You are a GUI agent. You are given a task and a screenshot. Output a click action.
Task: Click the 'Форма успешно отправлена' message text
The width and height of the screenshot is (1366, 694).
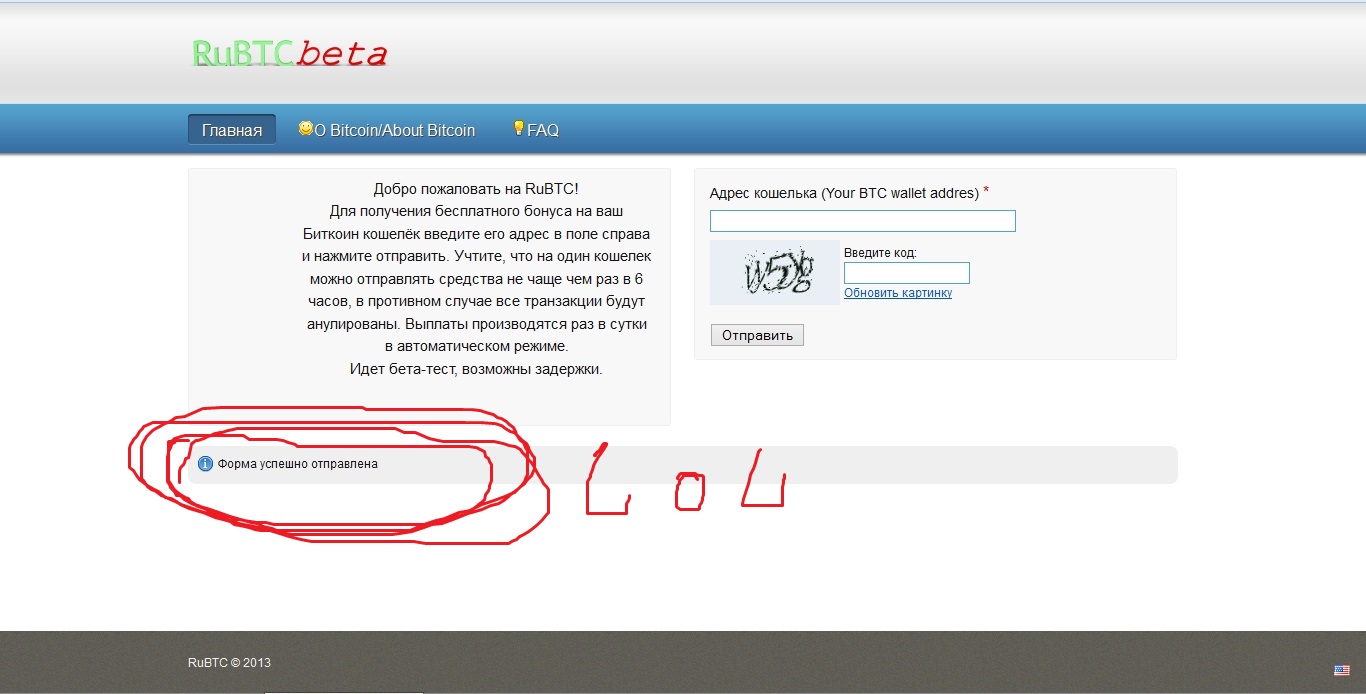[298, 464]
